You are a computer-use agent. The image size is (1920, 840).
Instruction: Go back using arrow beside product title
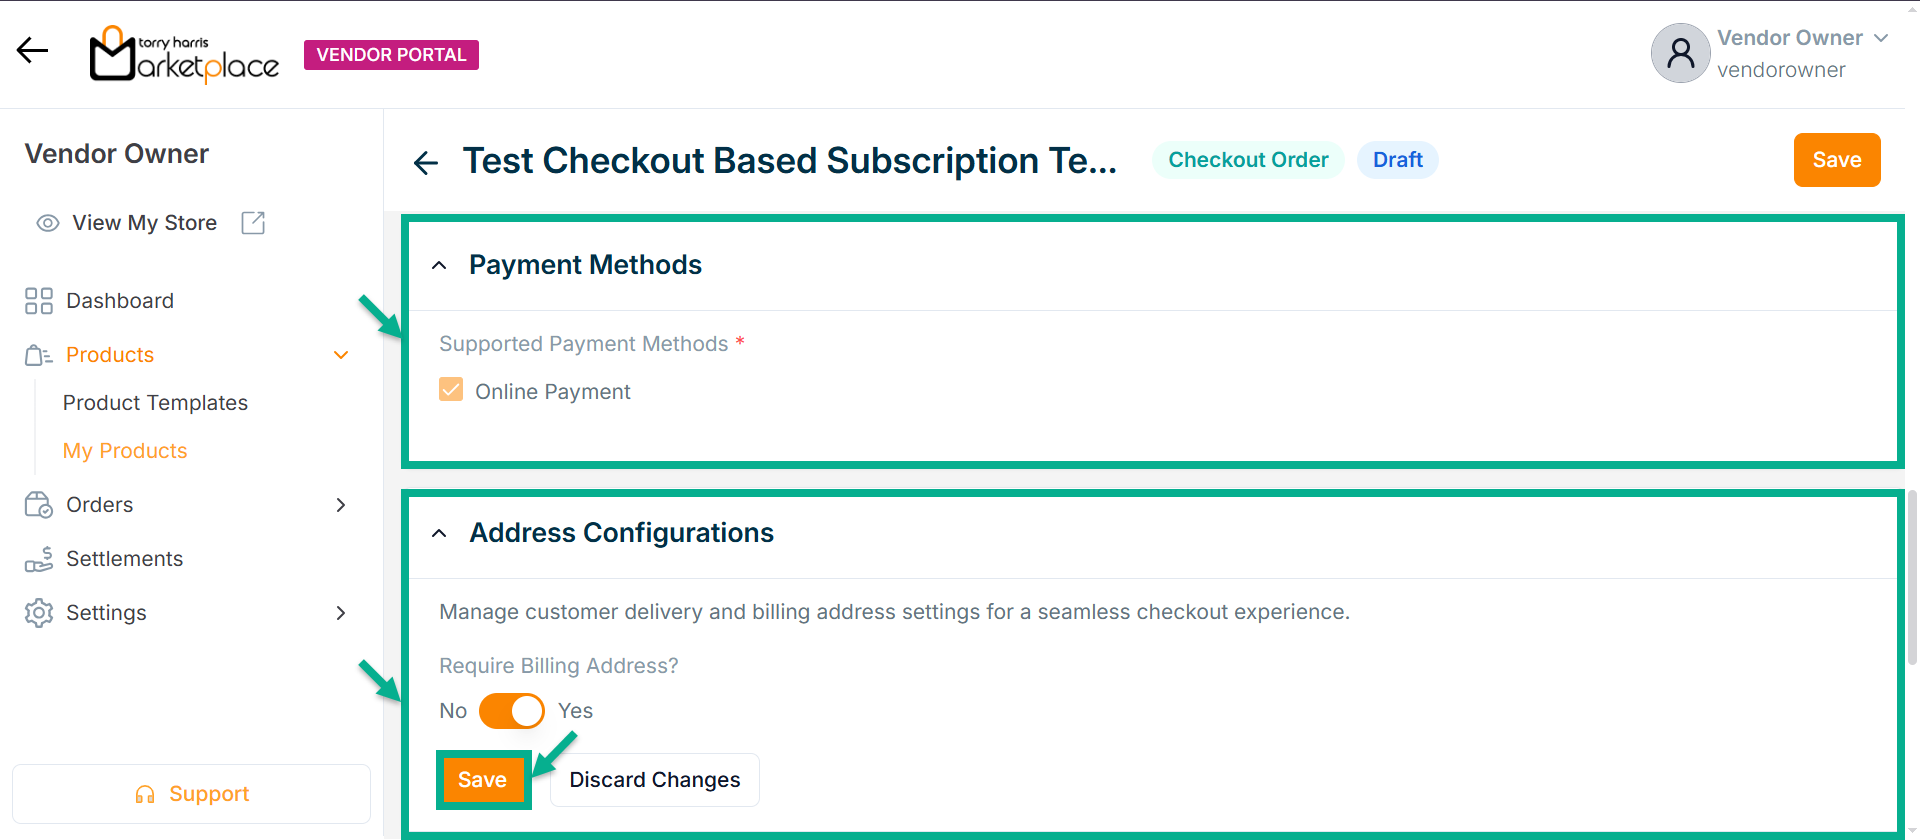click(426, 162)
